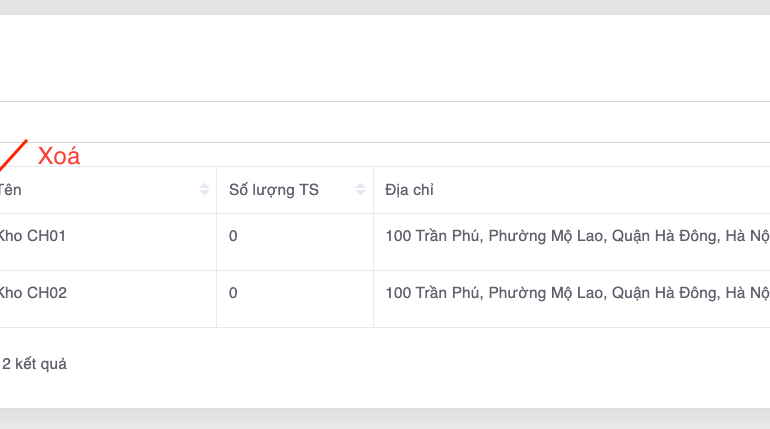Screen dimensions: 770x429
Task: Click the blank bar above the Xoá label
Action: pos(385,122)
